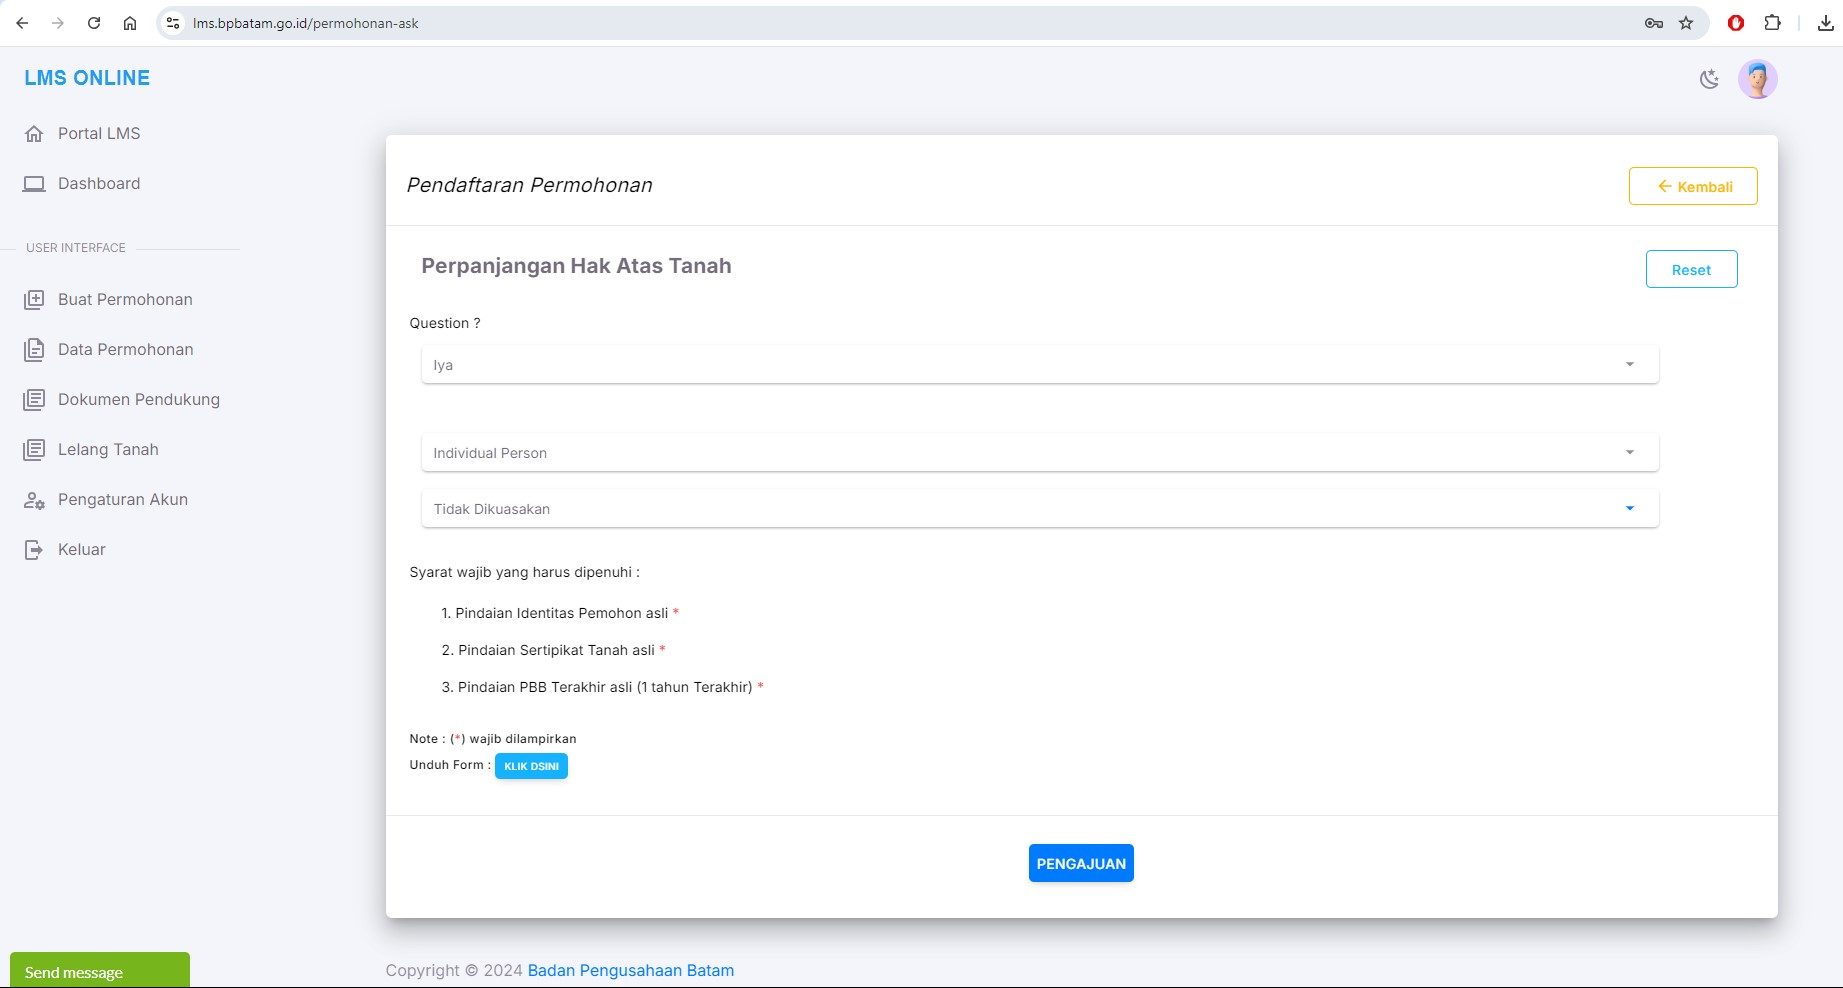The height and width of the screenshot is (988, 1843).
Task: Expand the Question dropdown showing Iya
Action: pyautogui.click(x=1039, y=365)
